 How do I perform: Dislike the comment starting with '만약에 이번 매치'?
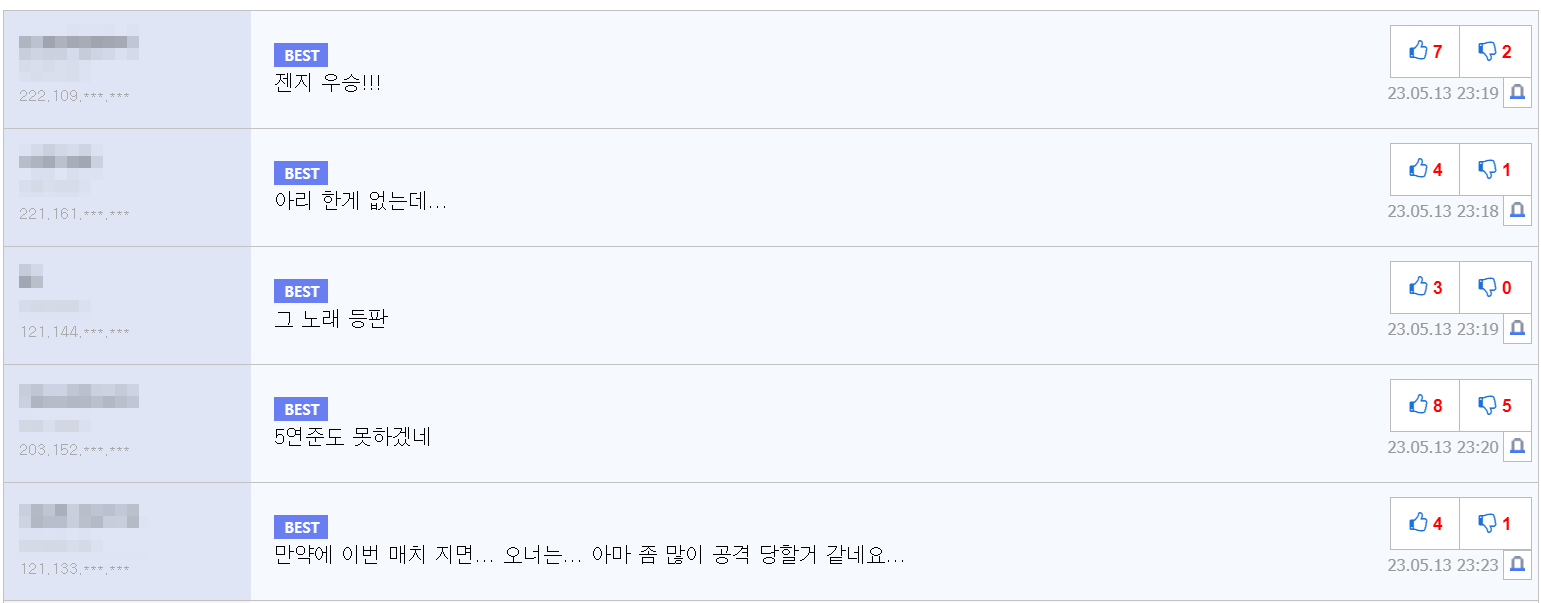click(x=1495, y=524)
